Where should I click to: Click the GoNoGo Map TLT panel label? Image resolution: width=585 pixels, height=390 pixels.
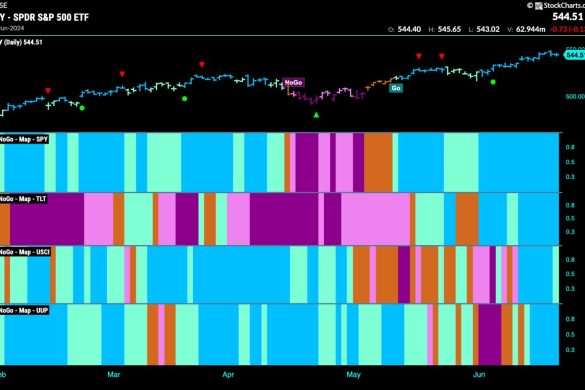pos(23,199)
